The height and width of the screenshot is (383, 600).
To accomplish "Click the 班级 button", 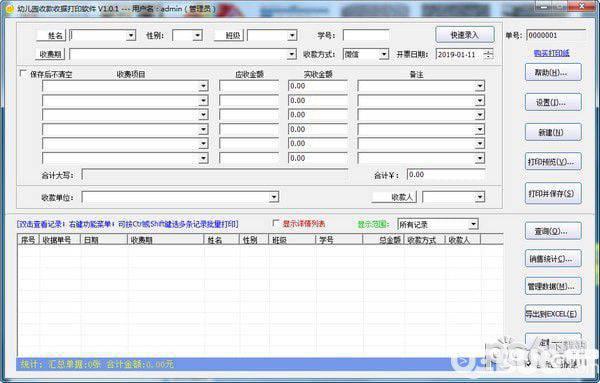I will 229,36.
